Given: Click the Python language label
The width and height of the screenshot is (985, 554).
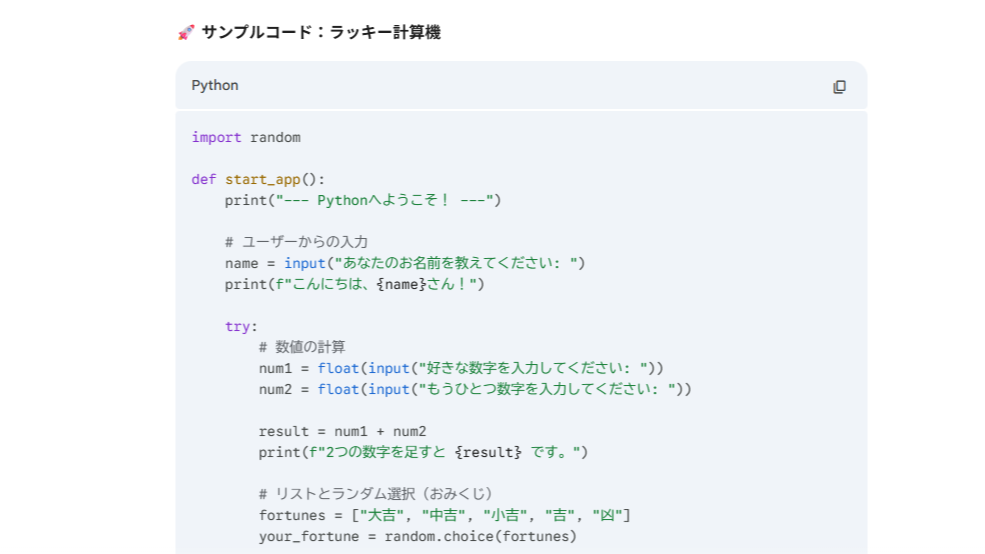Looking at the screenshot, I should click(215, 85).
